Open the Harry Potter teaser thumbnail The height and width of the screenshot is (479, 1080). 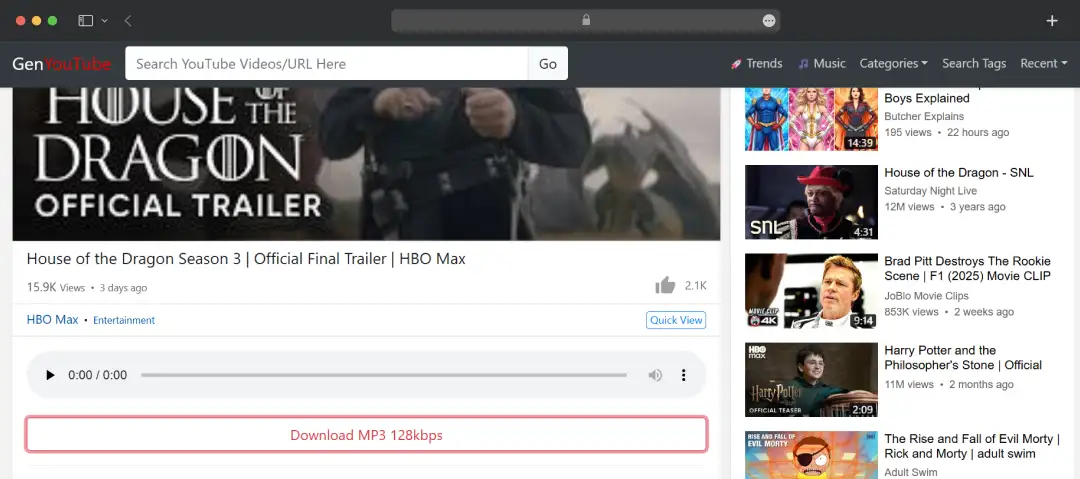pos(811,380)
